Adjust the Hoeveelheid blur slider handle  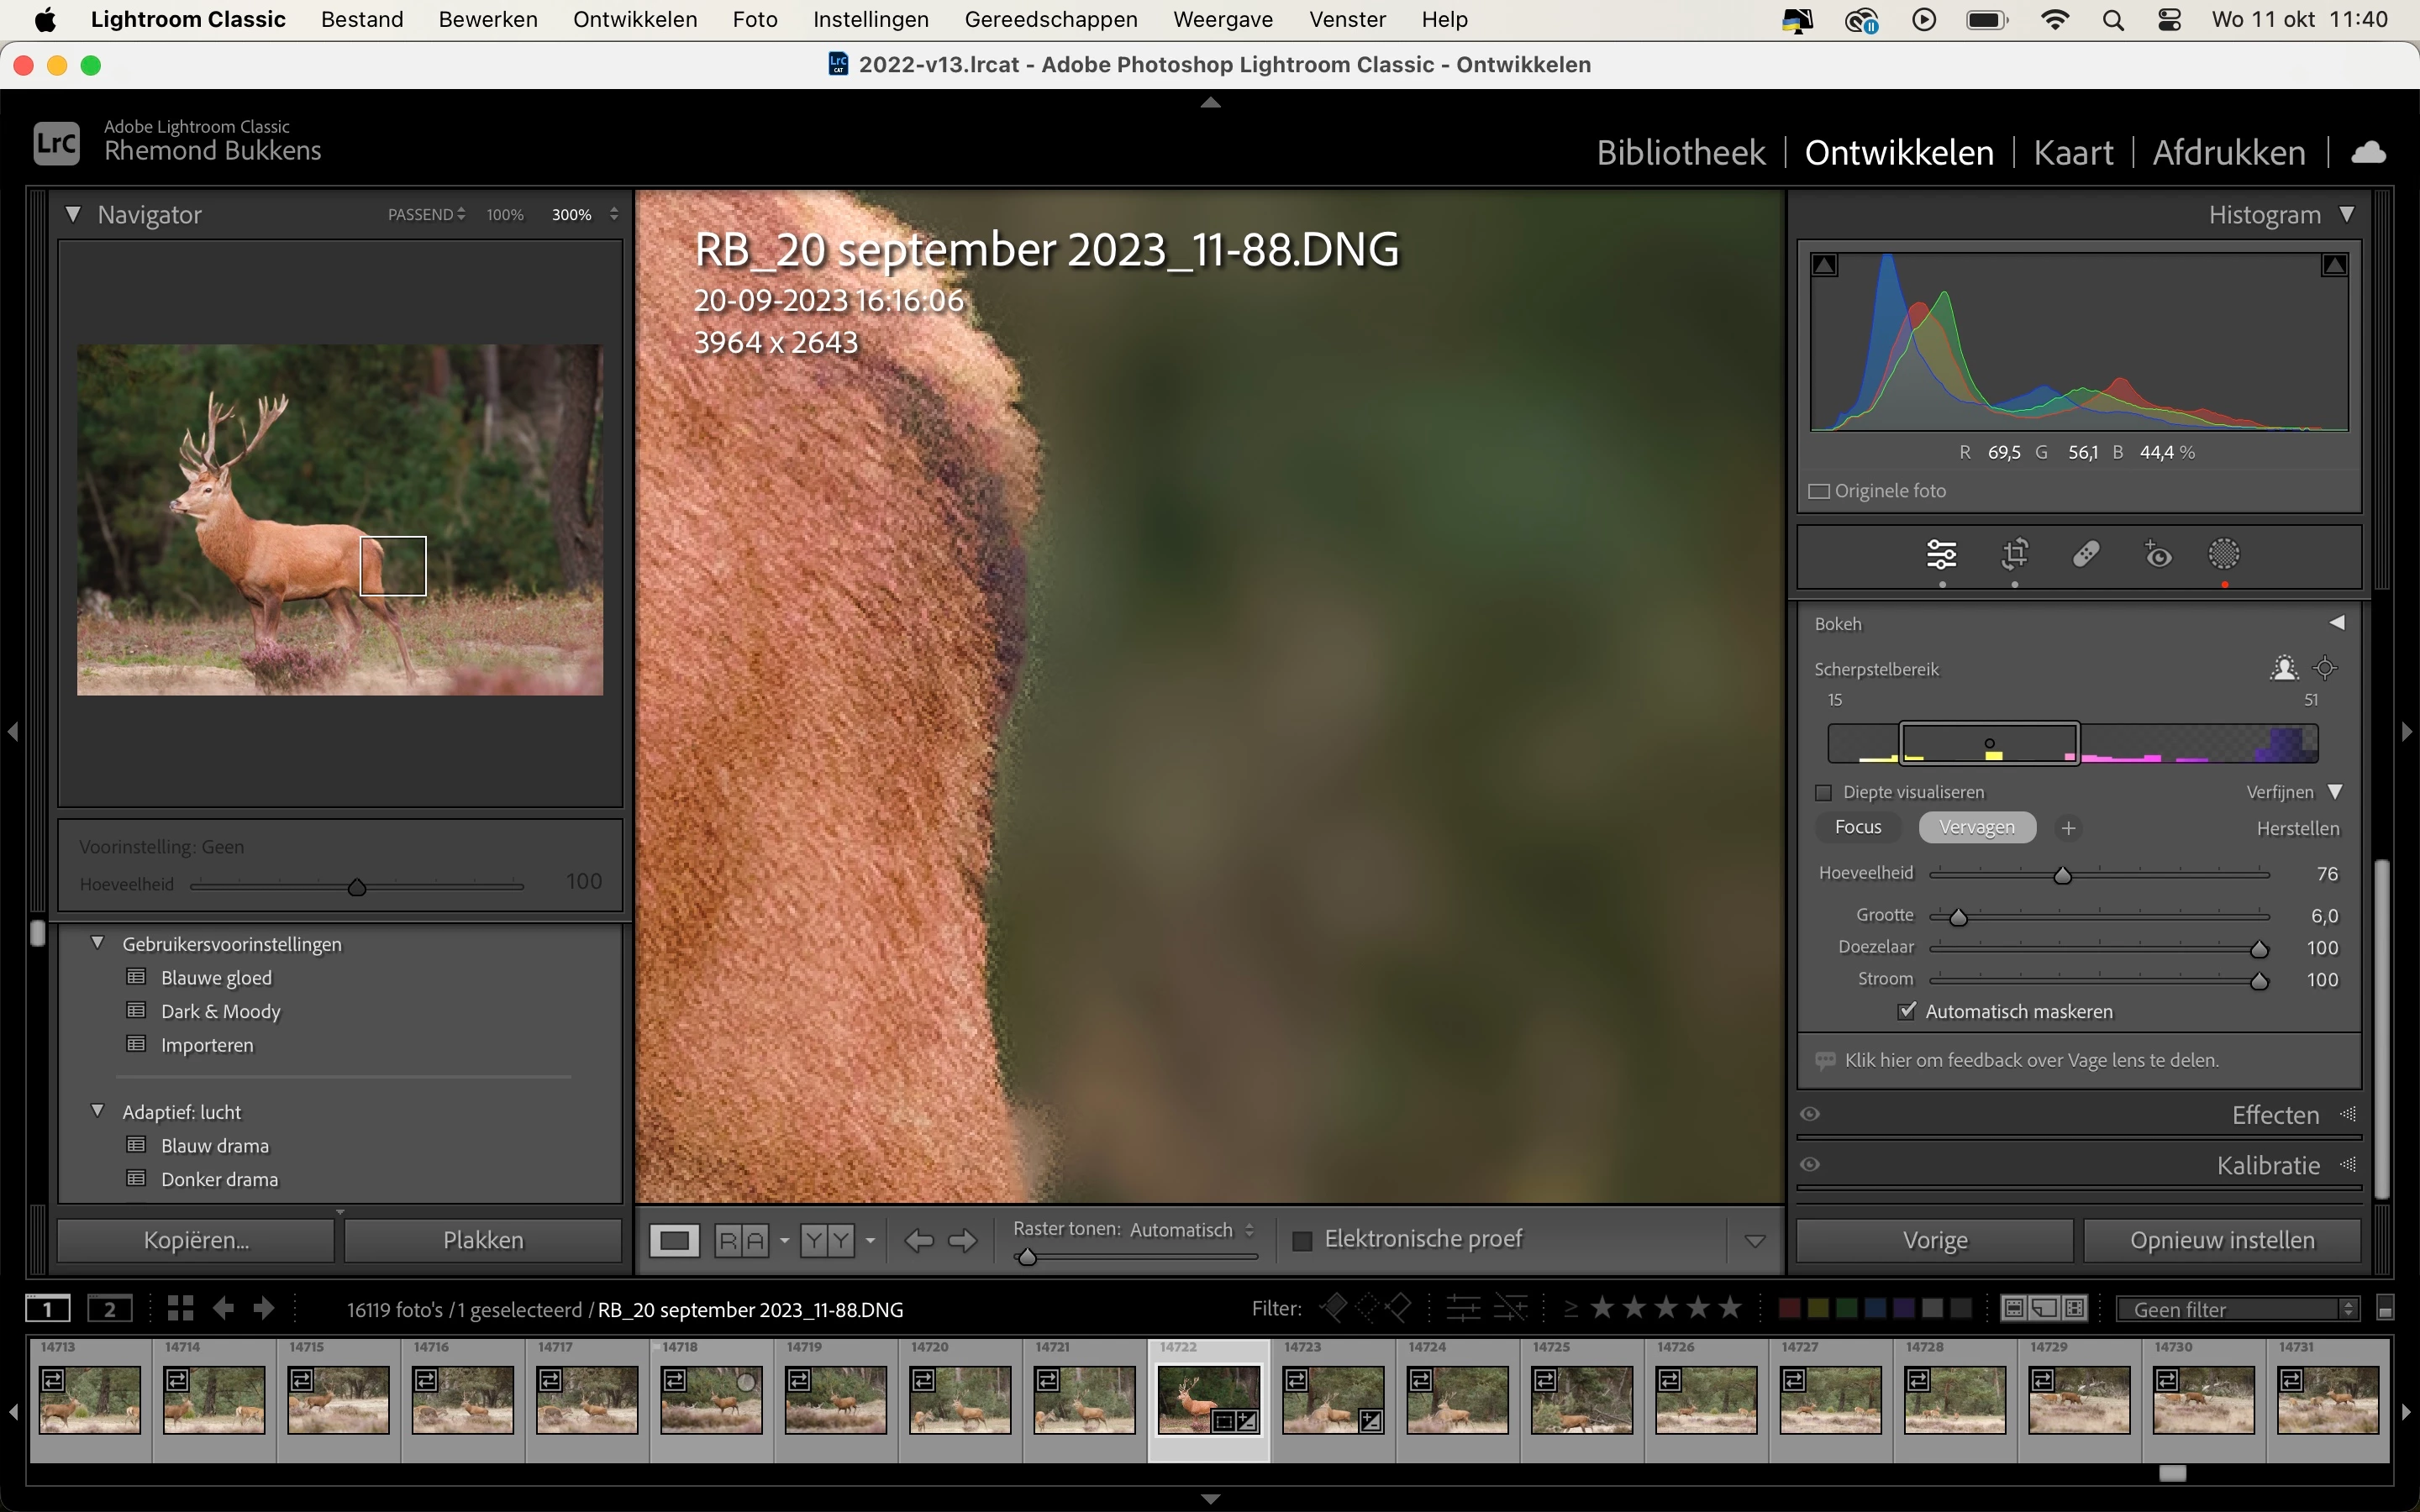pyautogui.click(x=2062, y=876)
